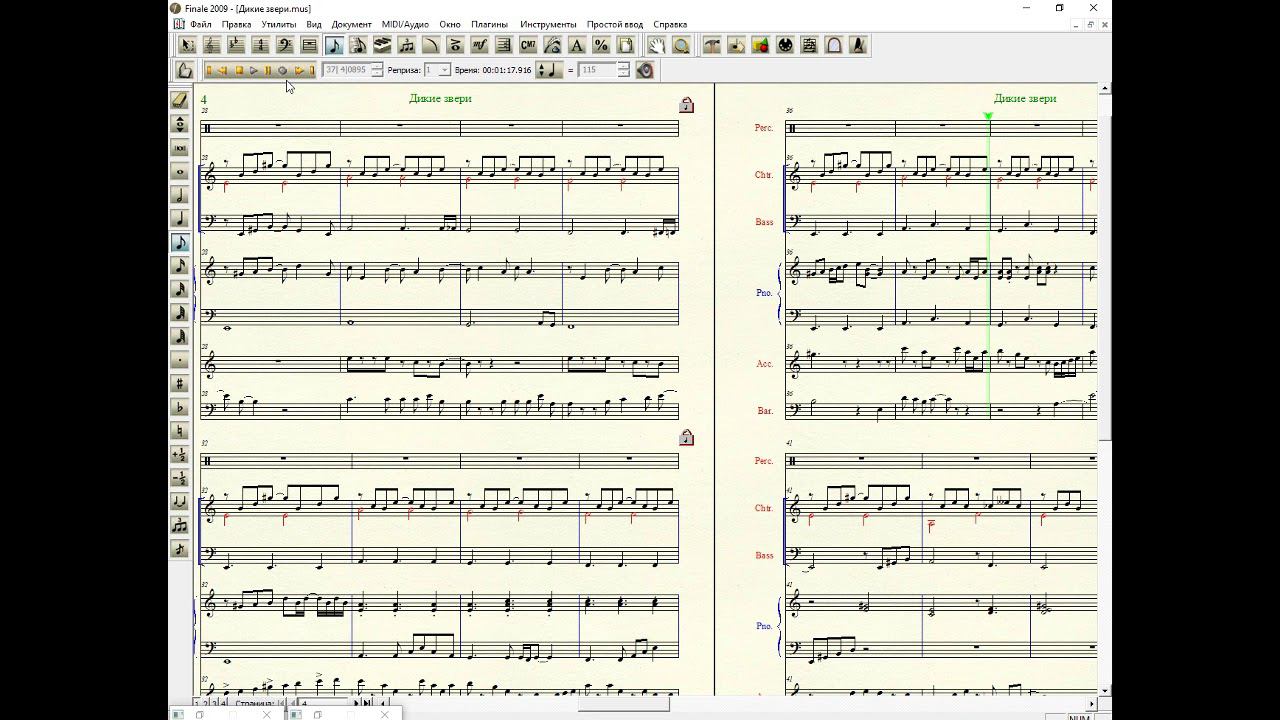Choose the quarter note duration
Screen dimensions: 1280x720
pos(180,219)
